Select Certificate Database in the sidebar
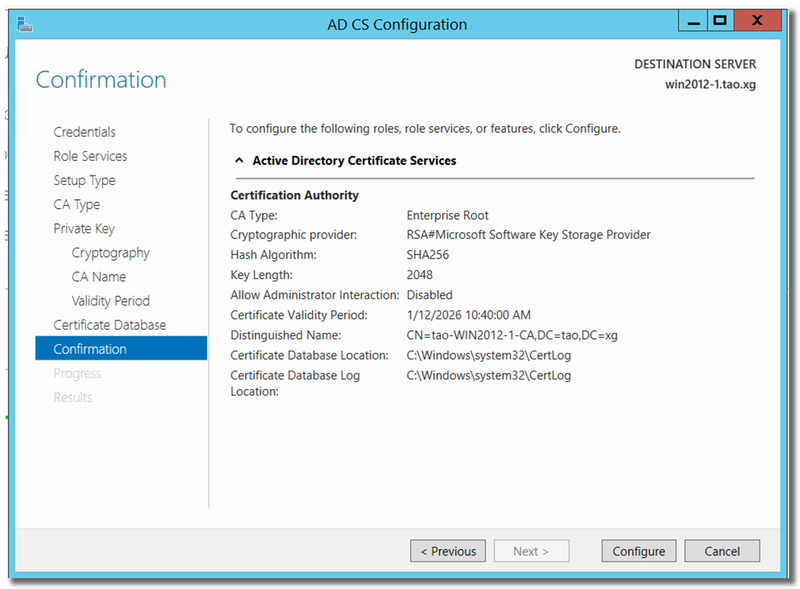 (109, 325)
